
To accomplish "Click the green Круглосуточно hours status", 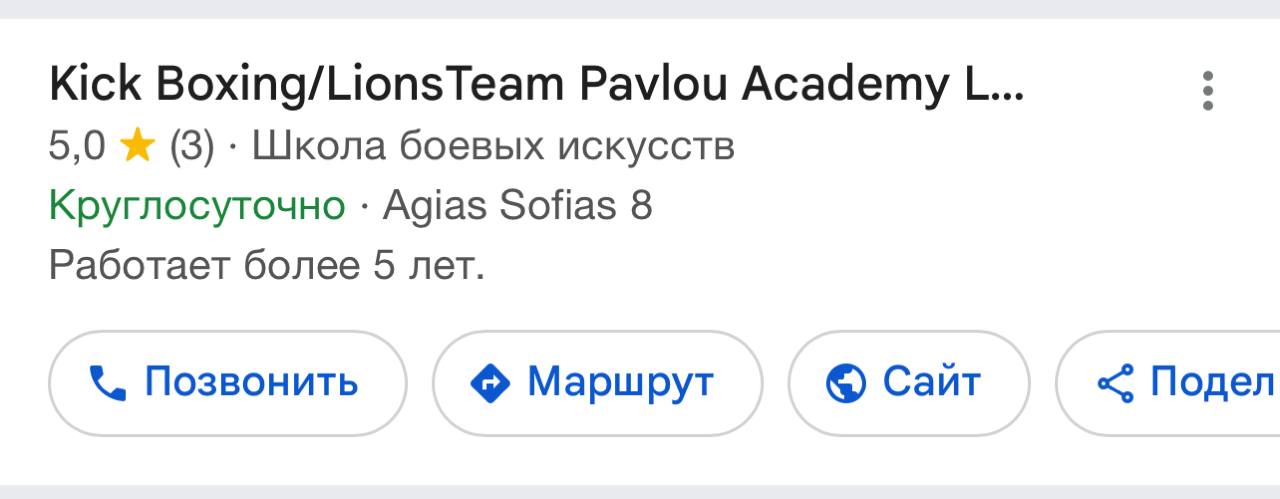I will 197,207.
